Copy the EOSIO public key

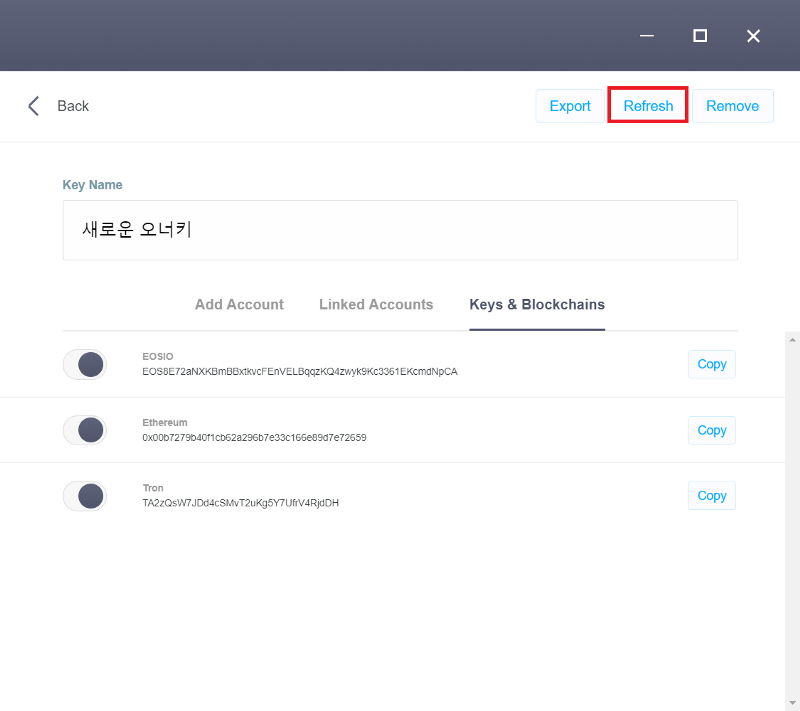click(712, 364)
